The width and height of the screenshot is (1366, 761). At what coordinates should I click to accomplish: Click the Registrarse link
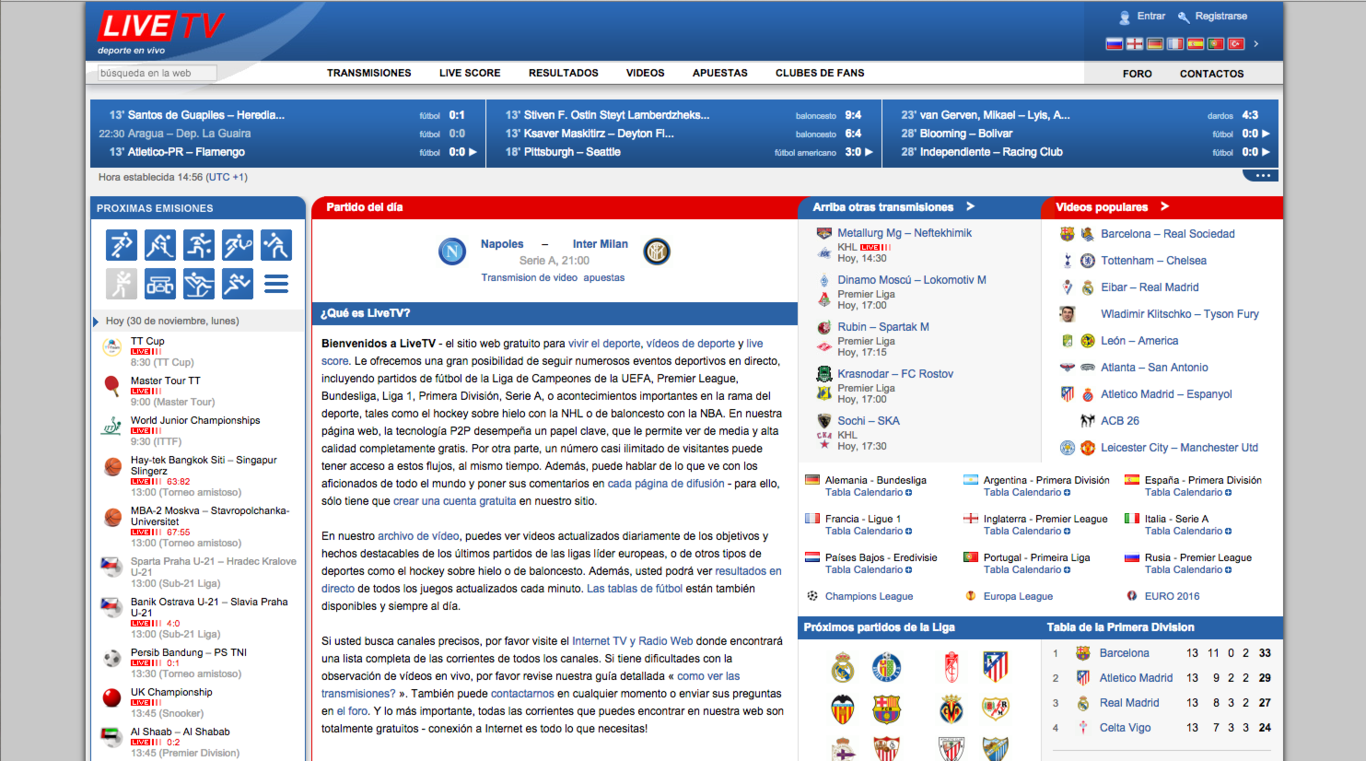(1220, 16)
